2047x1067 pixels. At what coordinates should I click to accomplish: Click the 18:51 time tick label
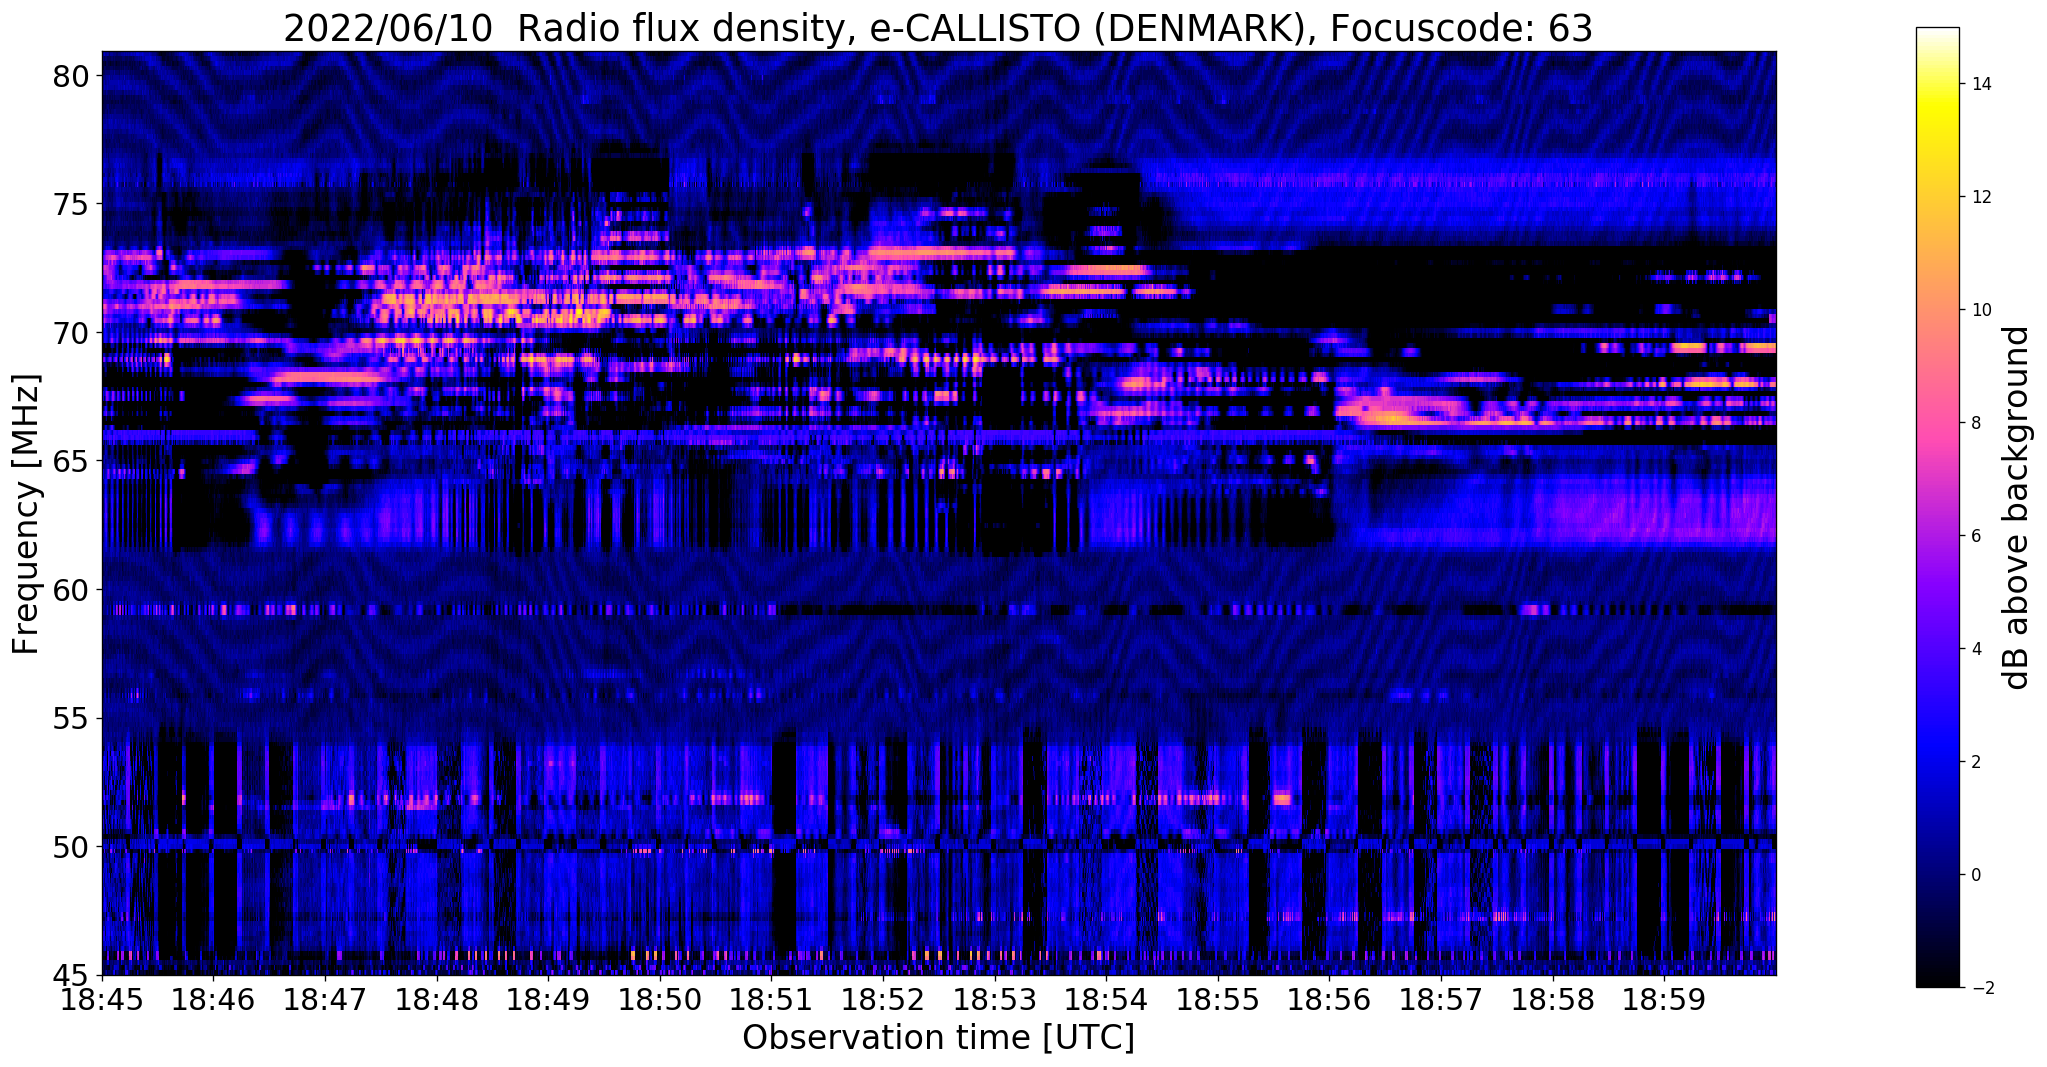point(771,999)
